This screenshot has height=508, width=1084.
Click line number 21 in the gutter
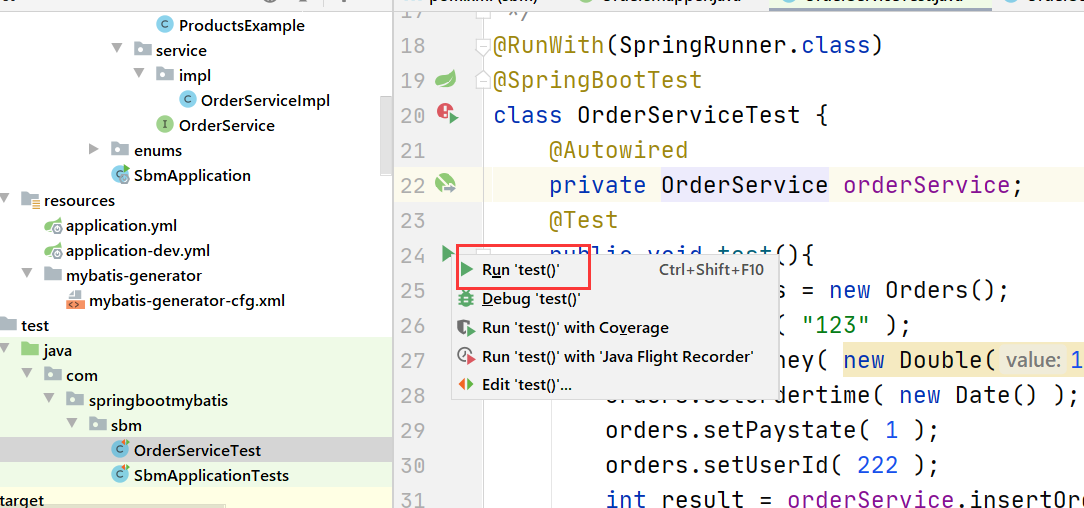point(413,150)
